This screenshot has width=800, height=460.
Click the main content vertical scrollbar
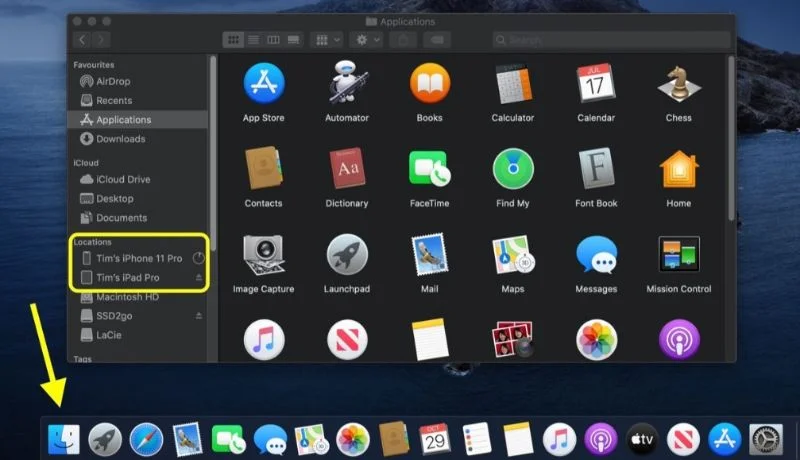tap(731, 139)
